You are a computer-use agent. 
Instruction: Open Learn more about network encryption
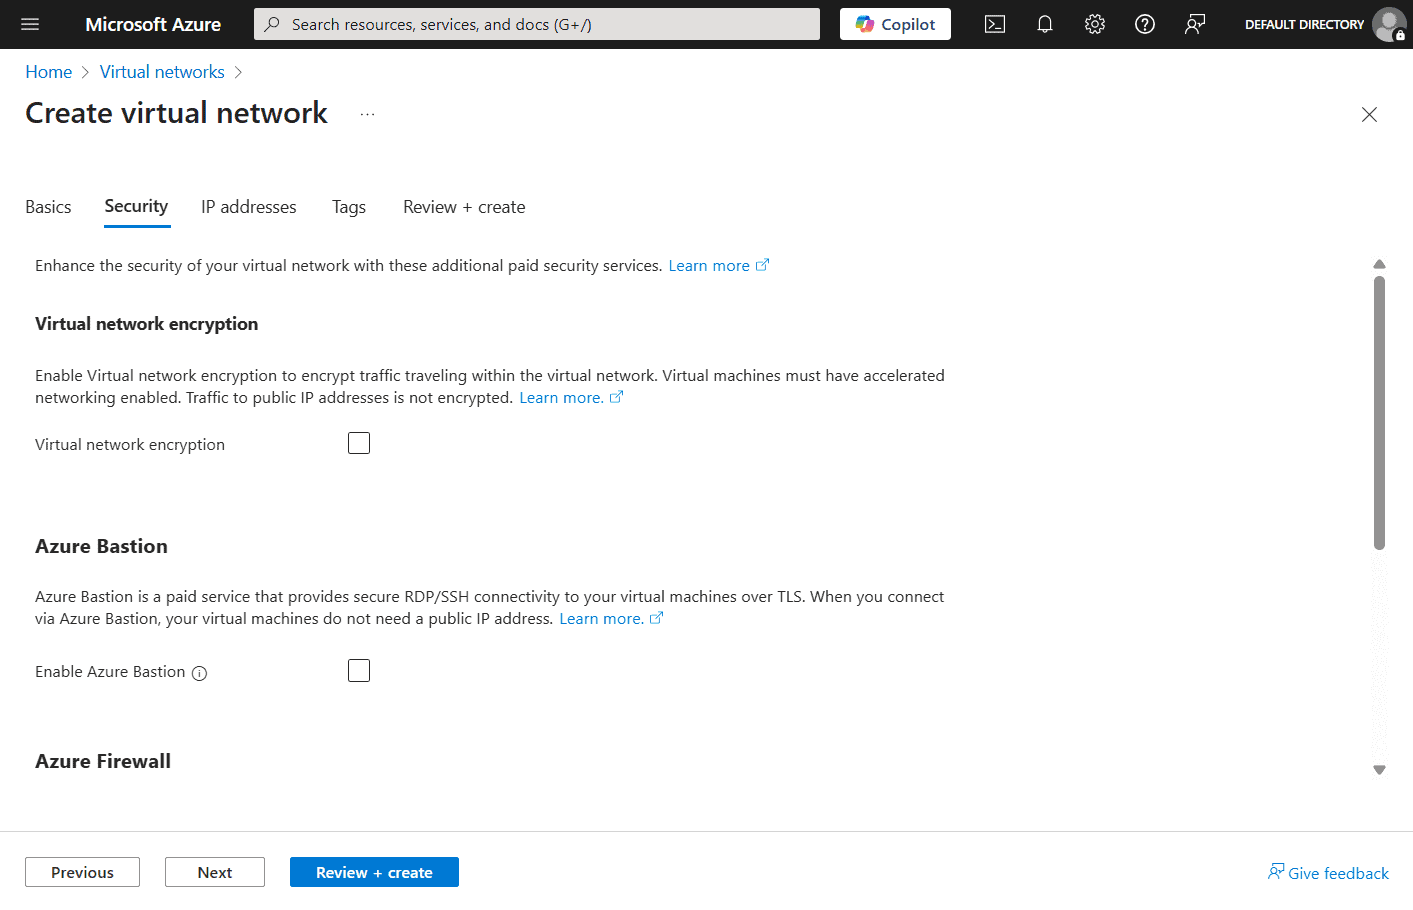(x=561, y=397)
